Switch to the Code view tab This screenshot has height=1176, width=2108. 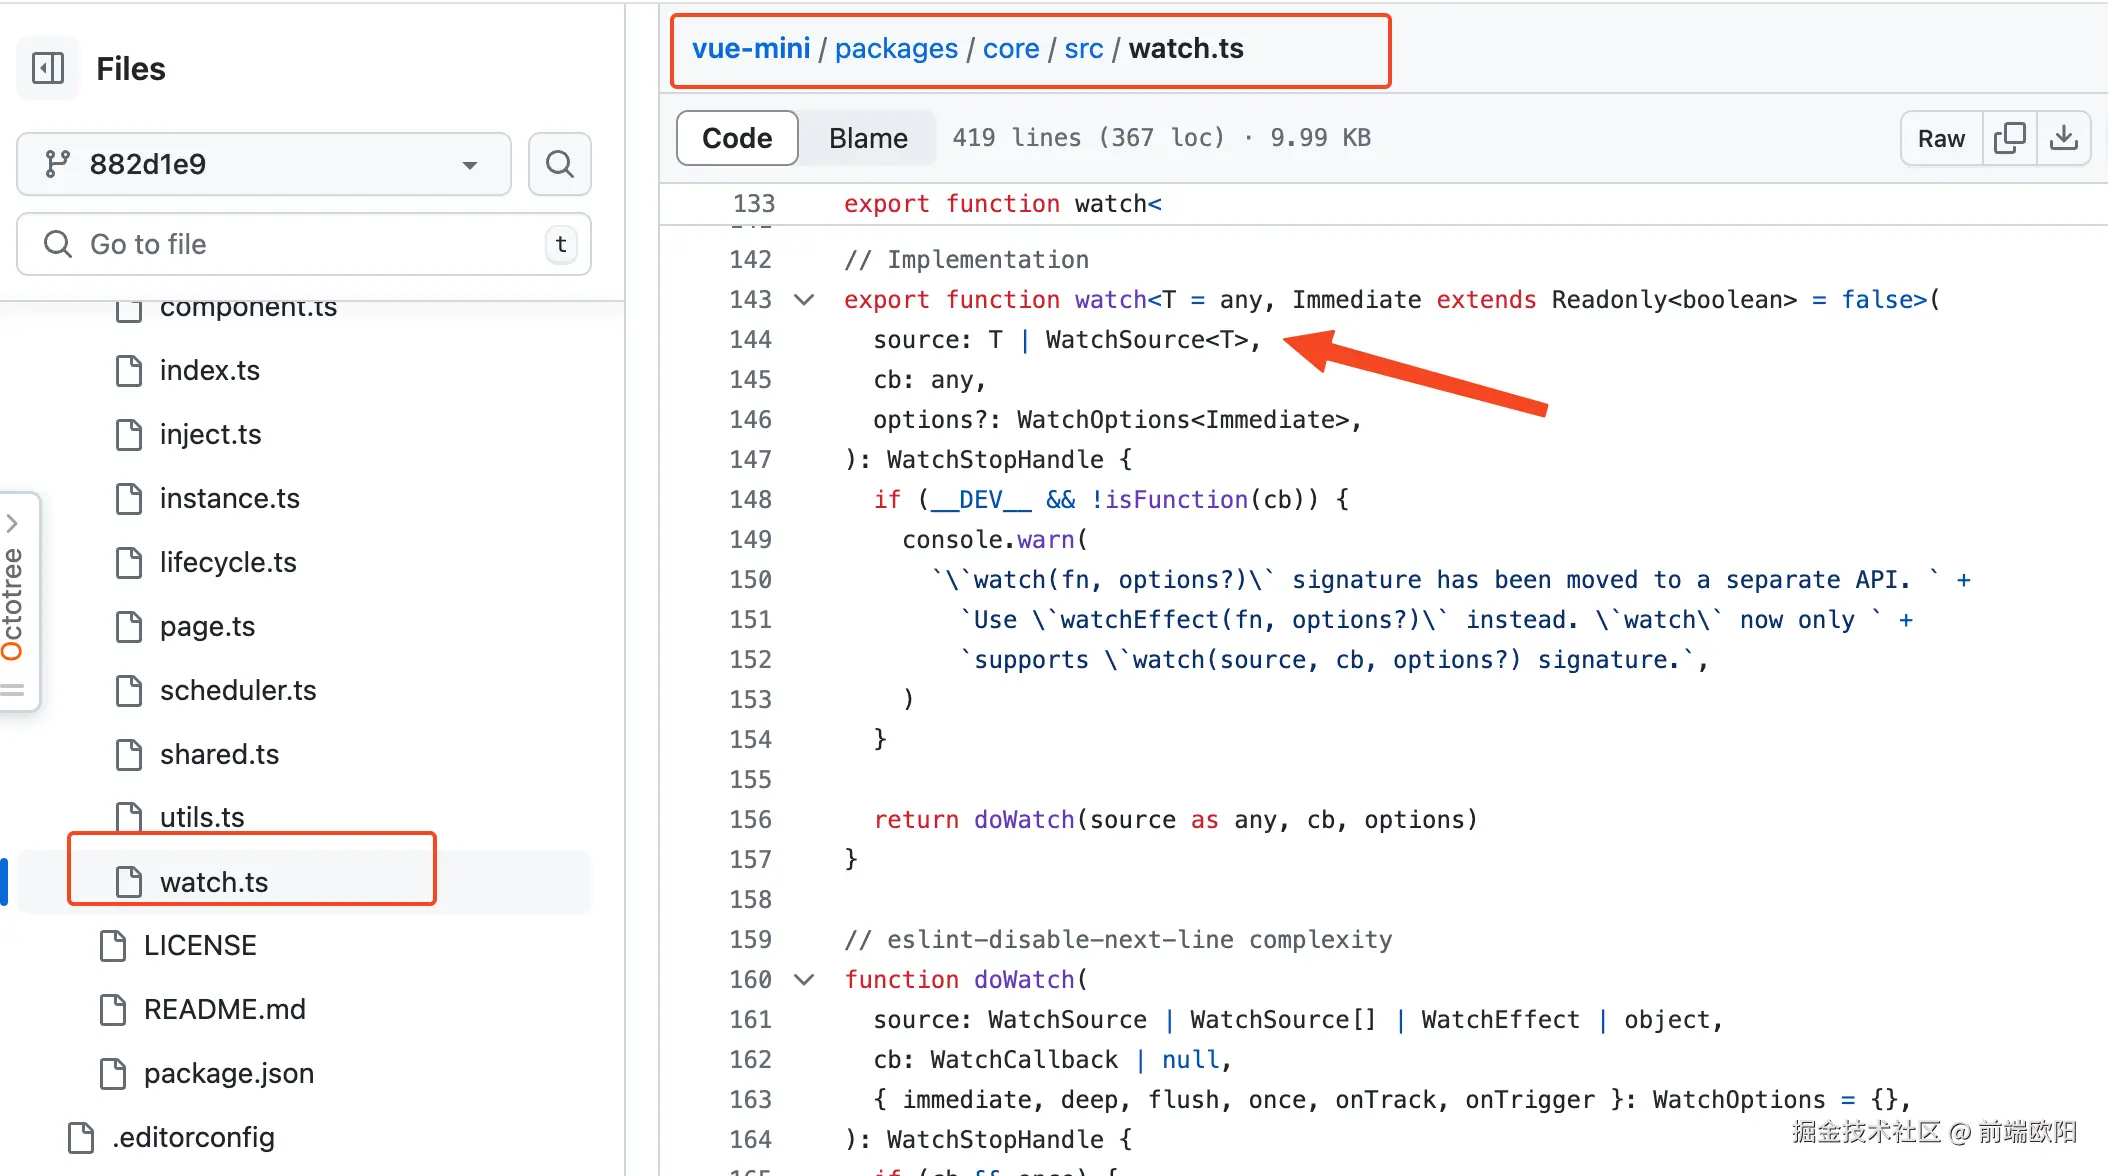click(737, 138)
